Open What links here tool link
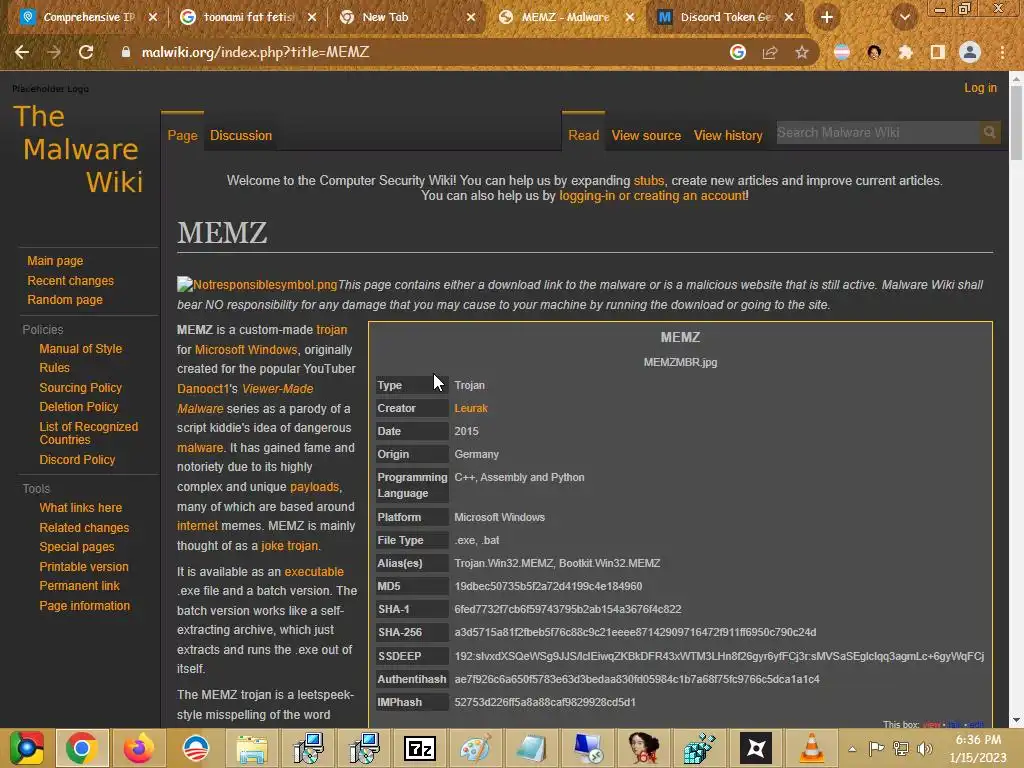Viewport: 1024px width, 768px height. (x=80, y=507)
